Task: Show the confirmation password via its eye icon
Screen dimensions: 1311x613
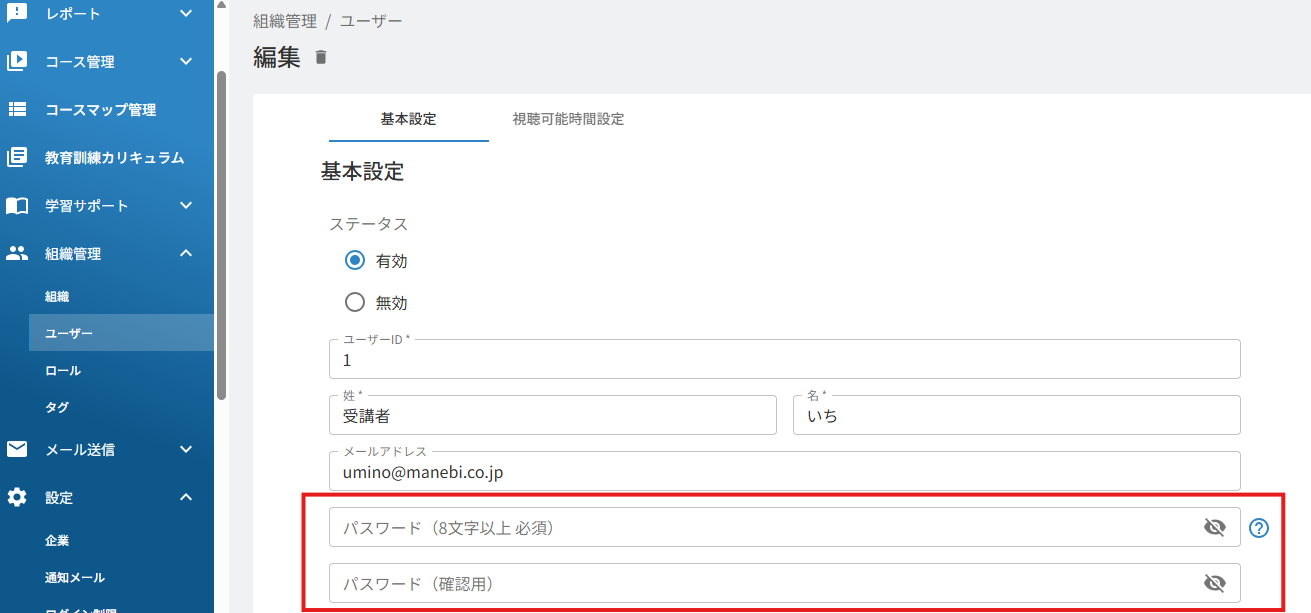Action: click(x=1215, y=584)
